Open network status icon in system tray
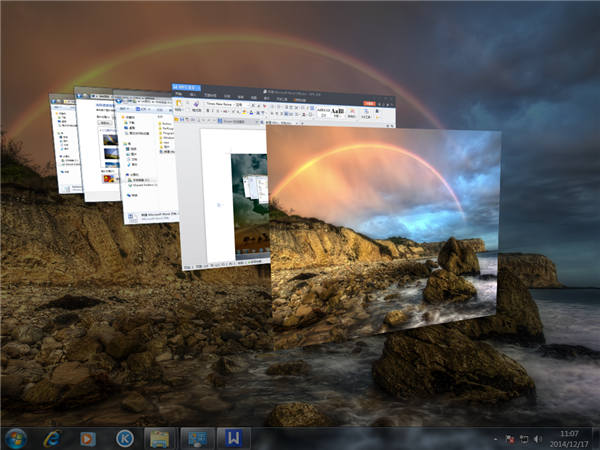600x450 pixels. pyautogui.click(x=523, y=438)
